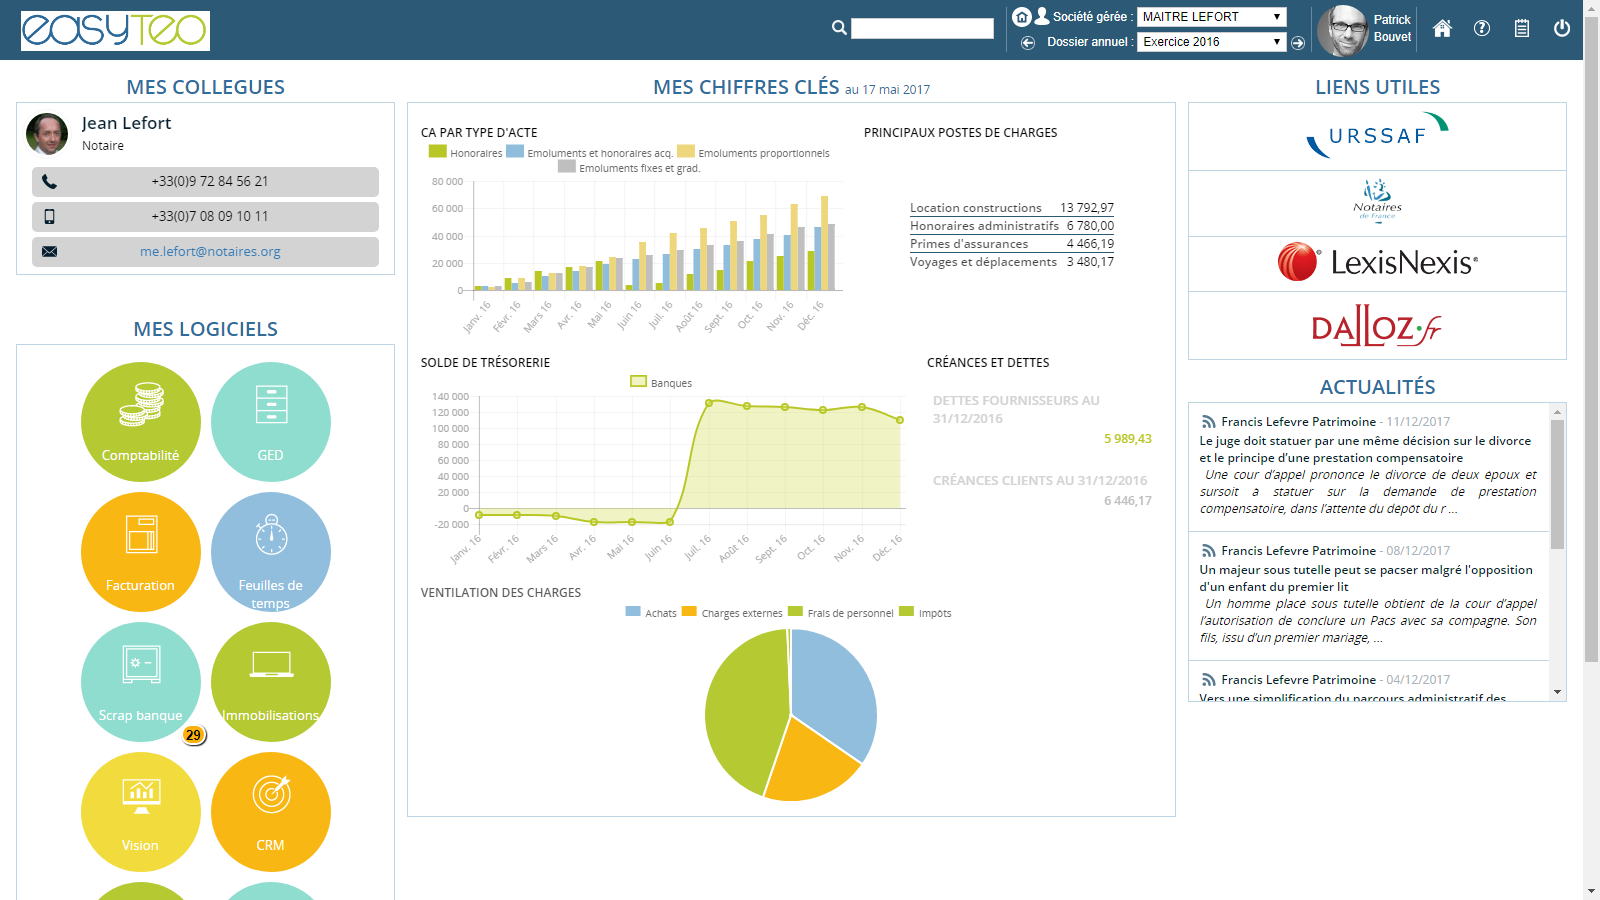
Task: Expand the Société gérée dropdown
Action: click(x=1211, y=17)
